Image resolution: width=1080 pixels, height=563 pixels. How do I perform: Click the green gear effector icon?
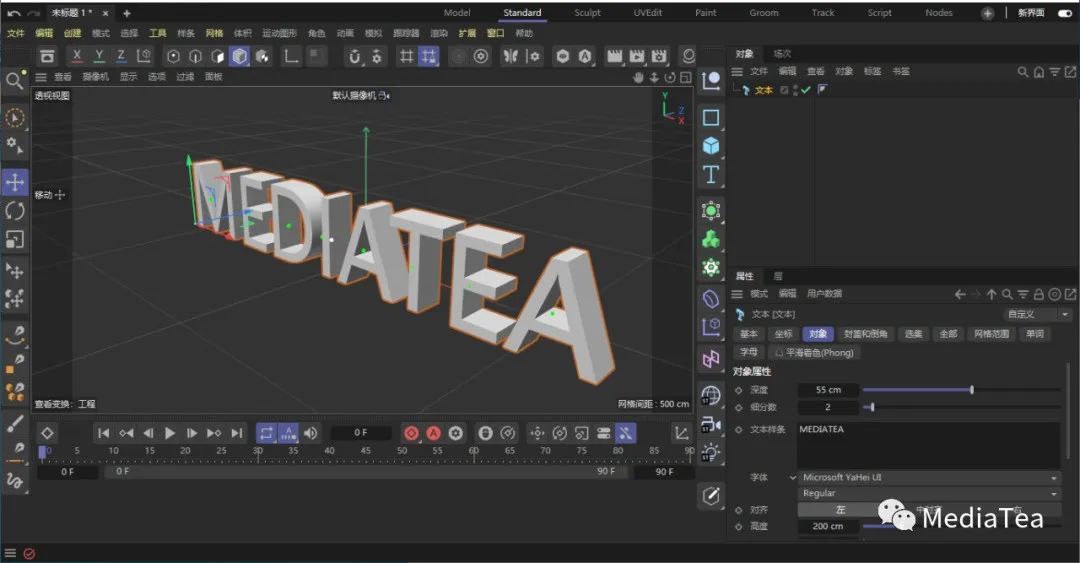pyautogui.click(x=711, y=267)
